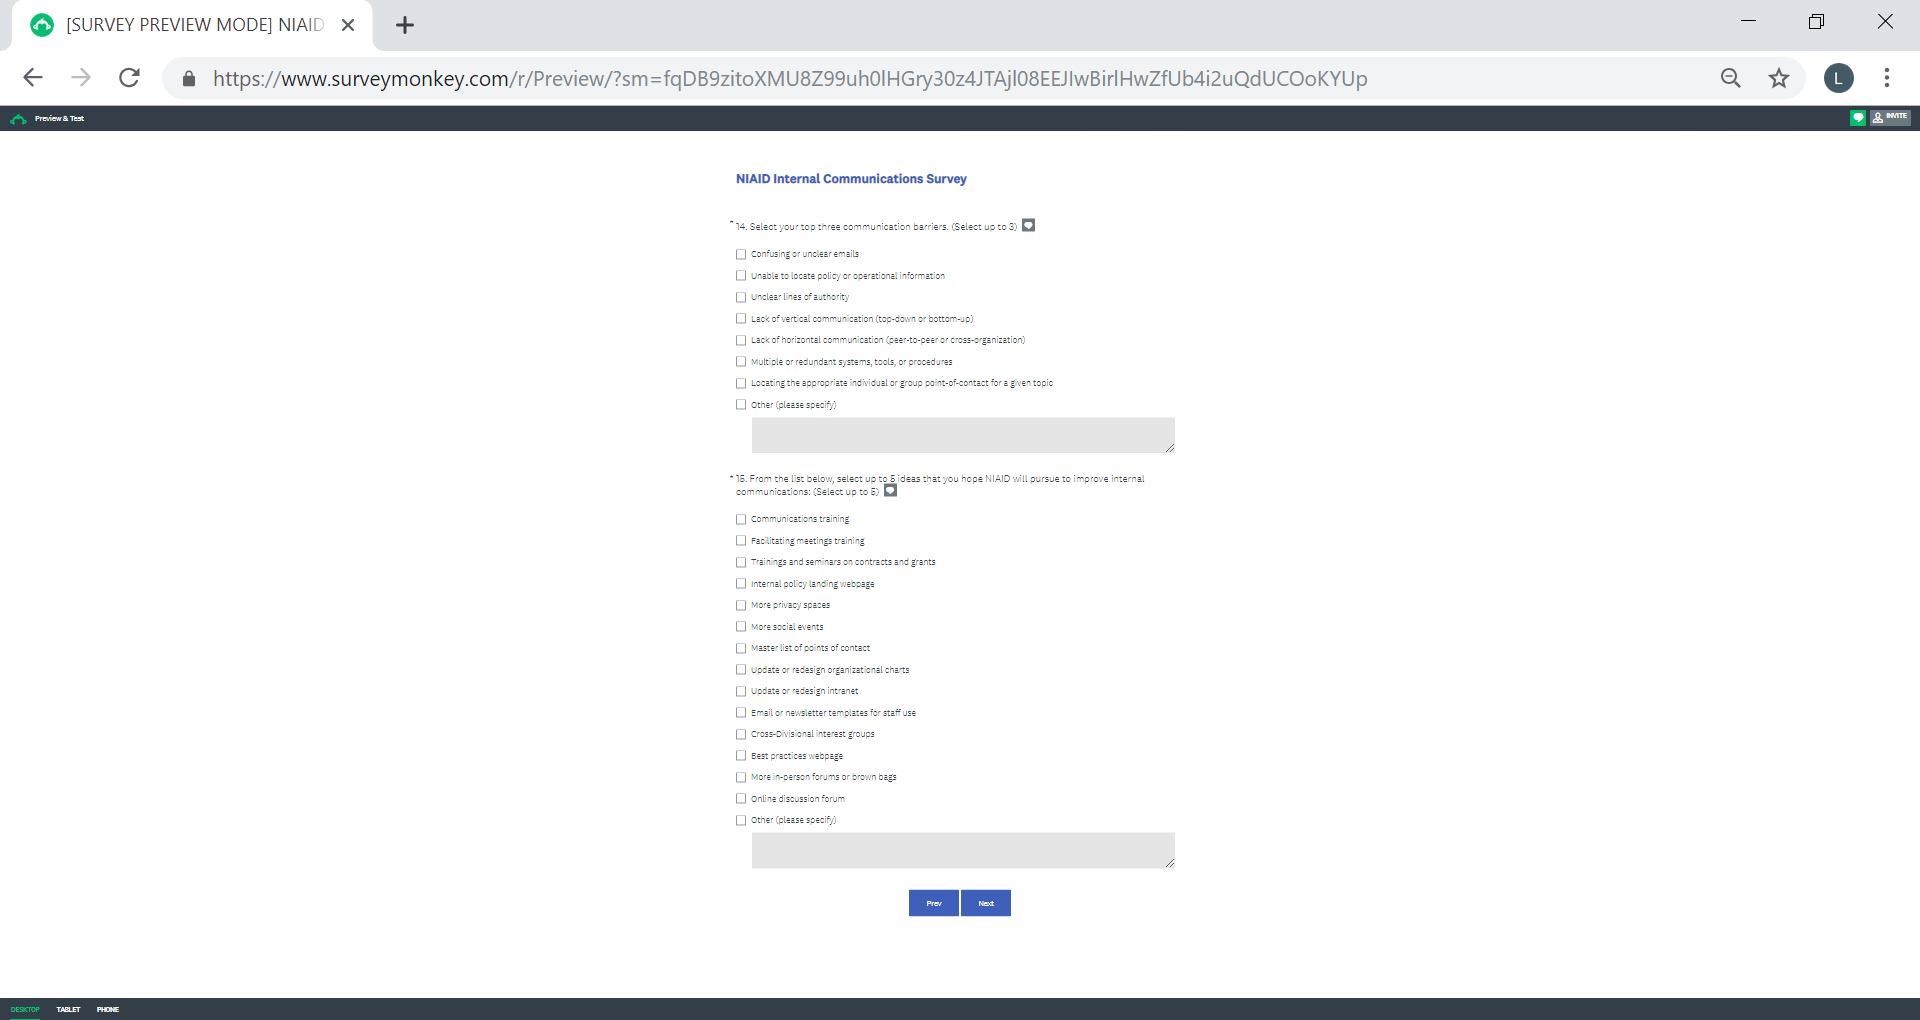Select 'Cross-Divisional interest groups'
The height and width of the screenshot is (1020, 1920).
pyautogui.click(x=741, y=735)
